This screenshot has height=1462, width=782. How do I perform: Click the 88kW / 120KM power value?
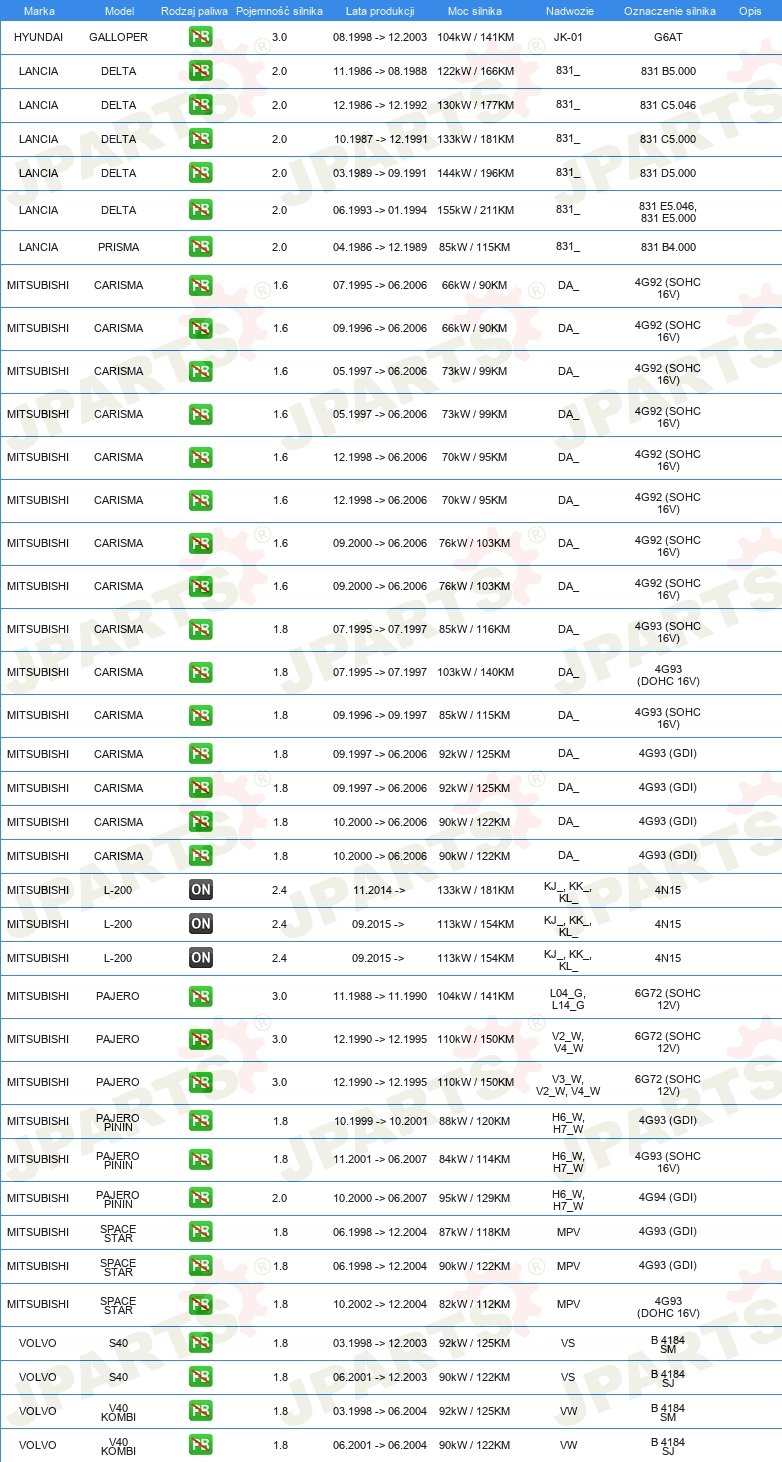pyautogui.click(x=476, y=1121)
